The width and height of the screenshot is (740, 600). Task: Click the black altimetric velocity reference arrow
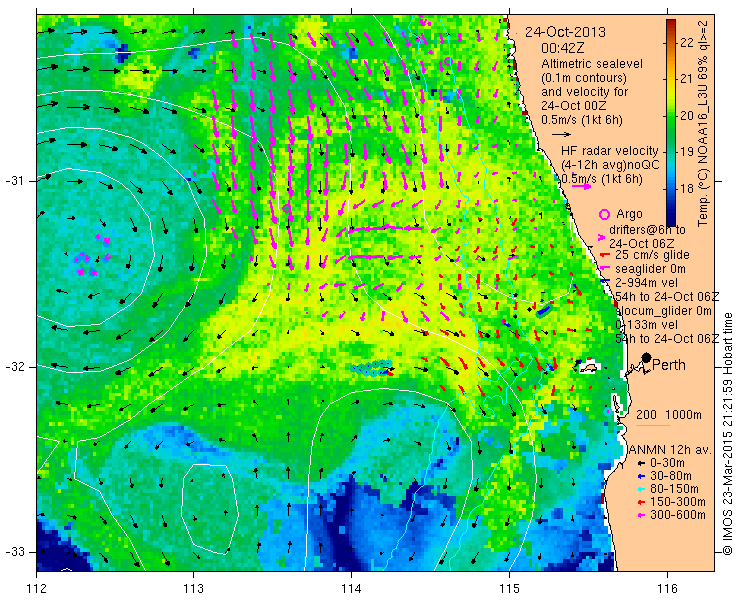tap(562, 135)
